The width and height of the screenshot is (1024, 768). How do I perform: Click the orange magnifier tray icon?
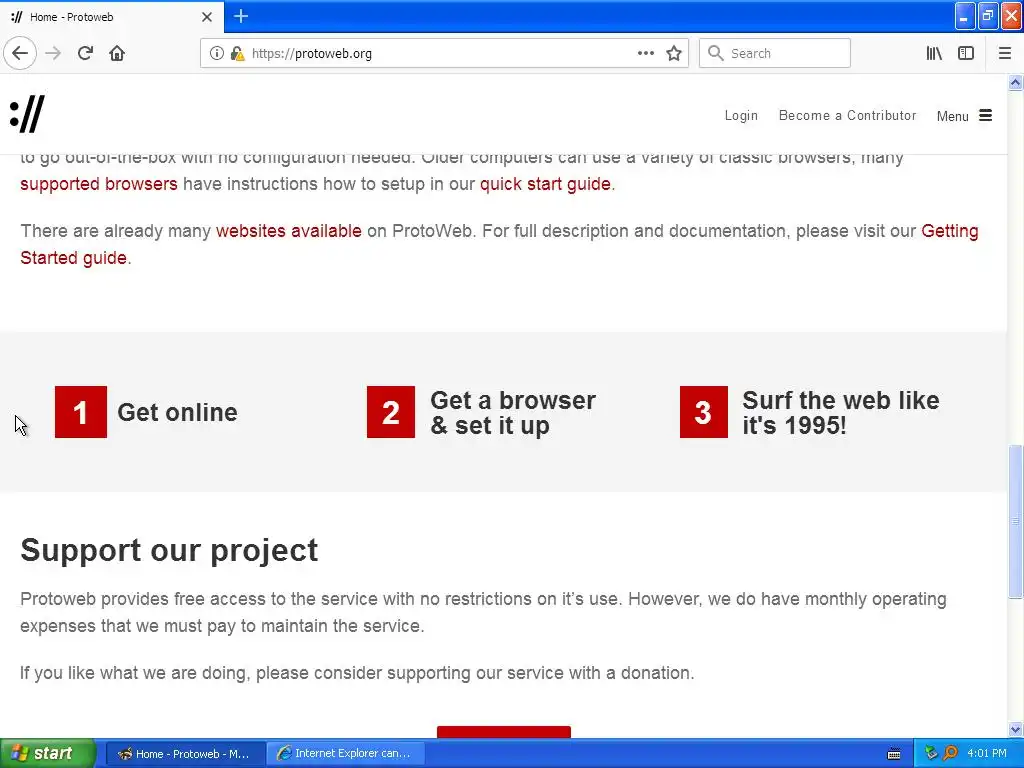[950, 753]
